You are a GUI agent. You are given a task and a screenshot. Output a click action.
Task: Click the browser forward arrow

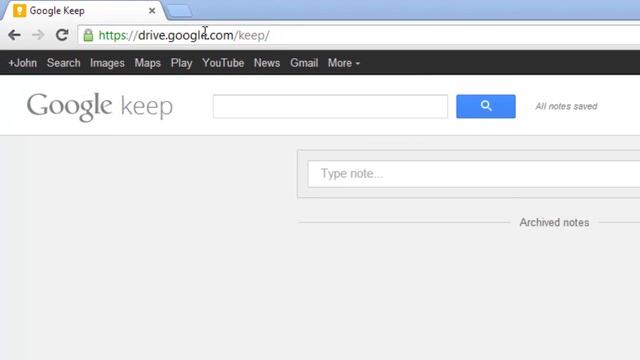(x=38, y=35)
